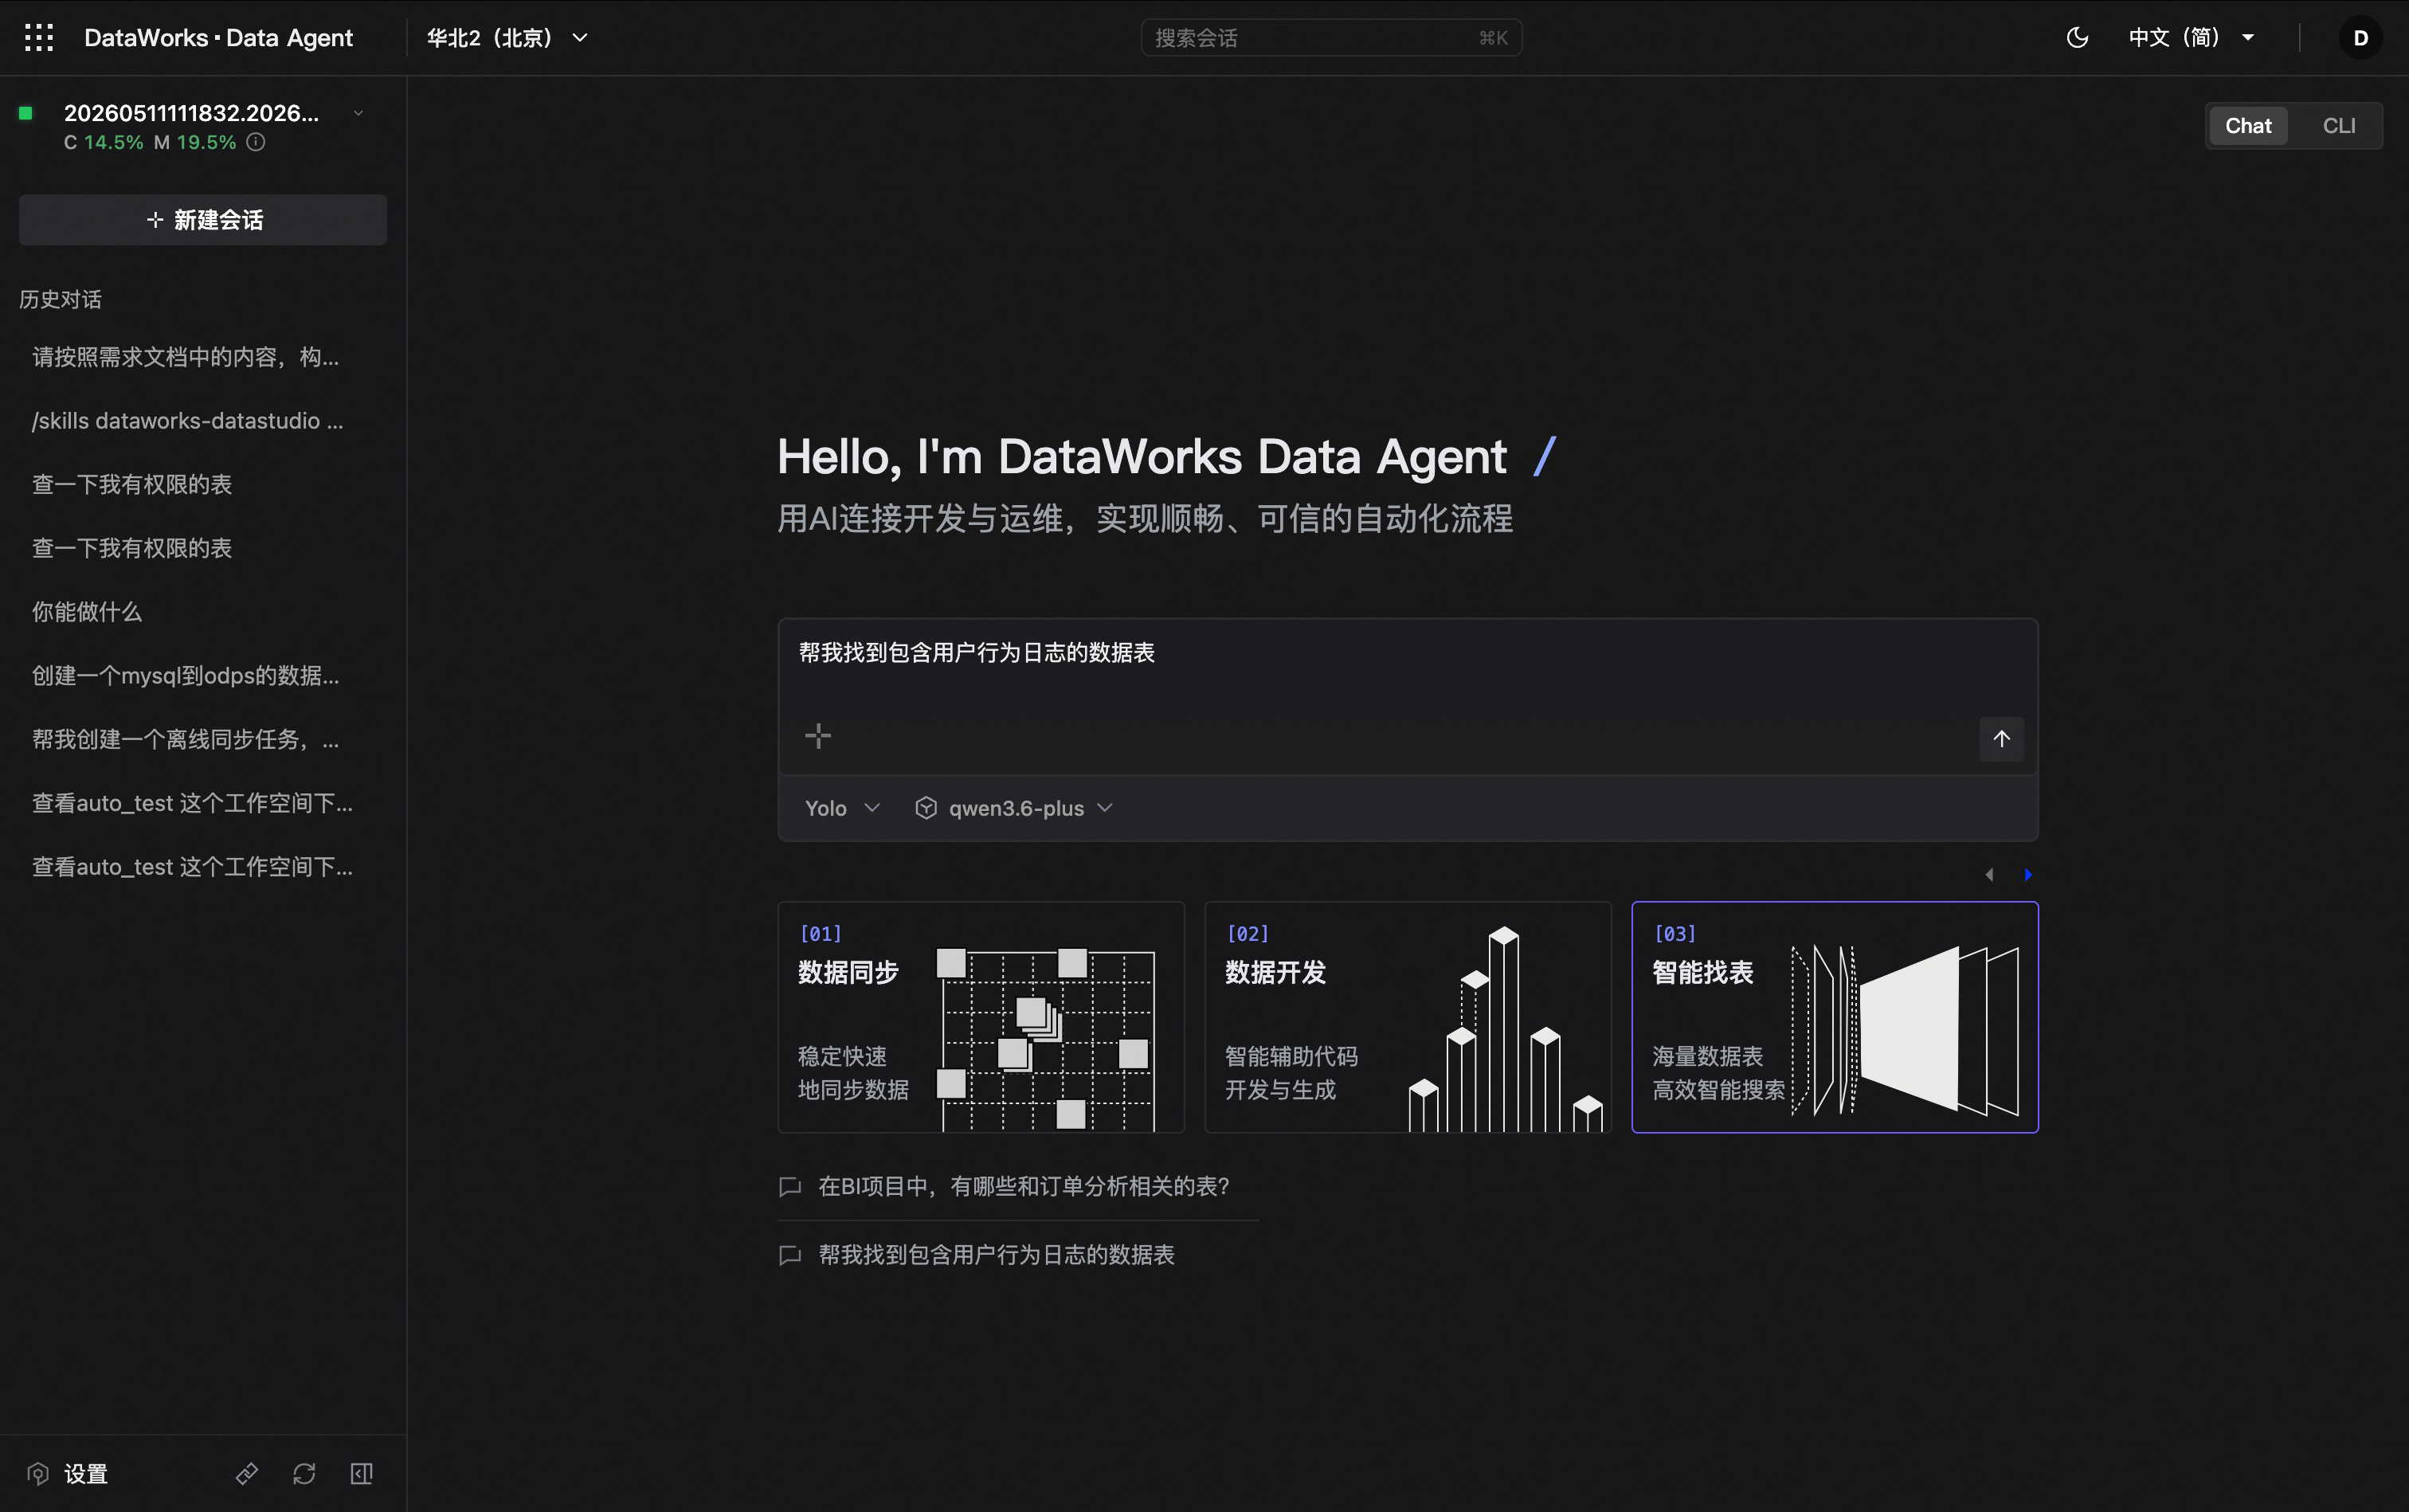Toggle dark mode with the moon icon
The image size is (2409, 1512).
click(2077, 38)
